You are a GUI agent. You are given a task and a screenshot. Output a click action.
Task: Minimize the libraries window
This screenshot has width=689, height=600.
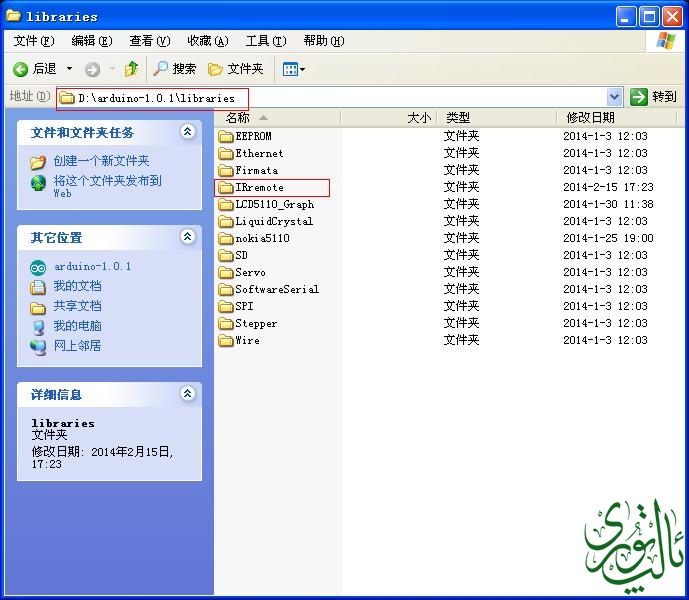625,17
